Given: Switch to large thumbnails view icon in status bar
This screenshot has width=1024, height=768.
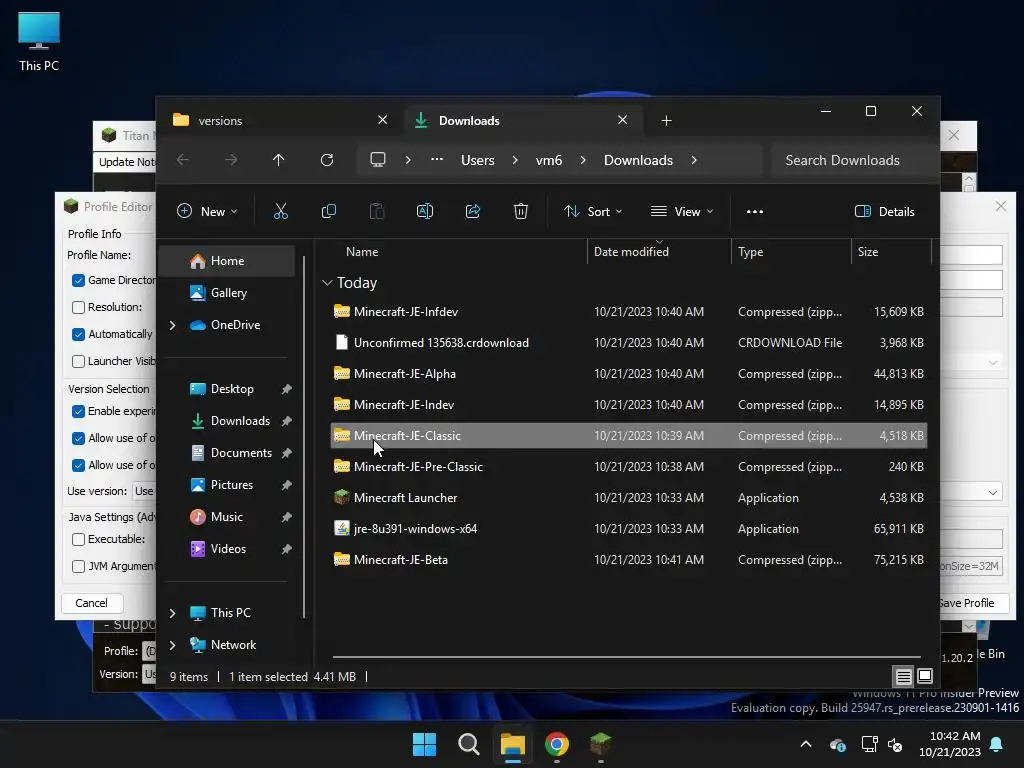Looking at the screenshot, I should click(925, 677).
